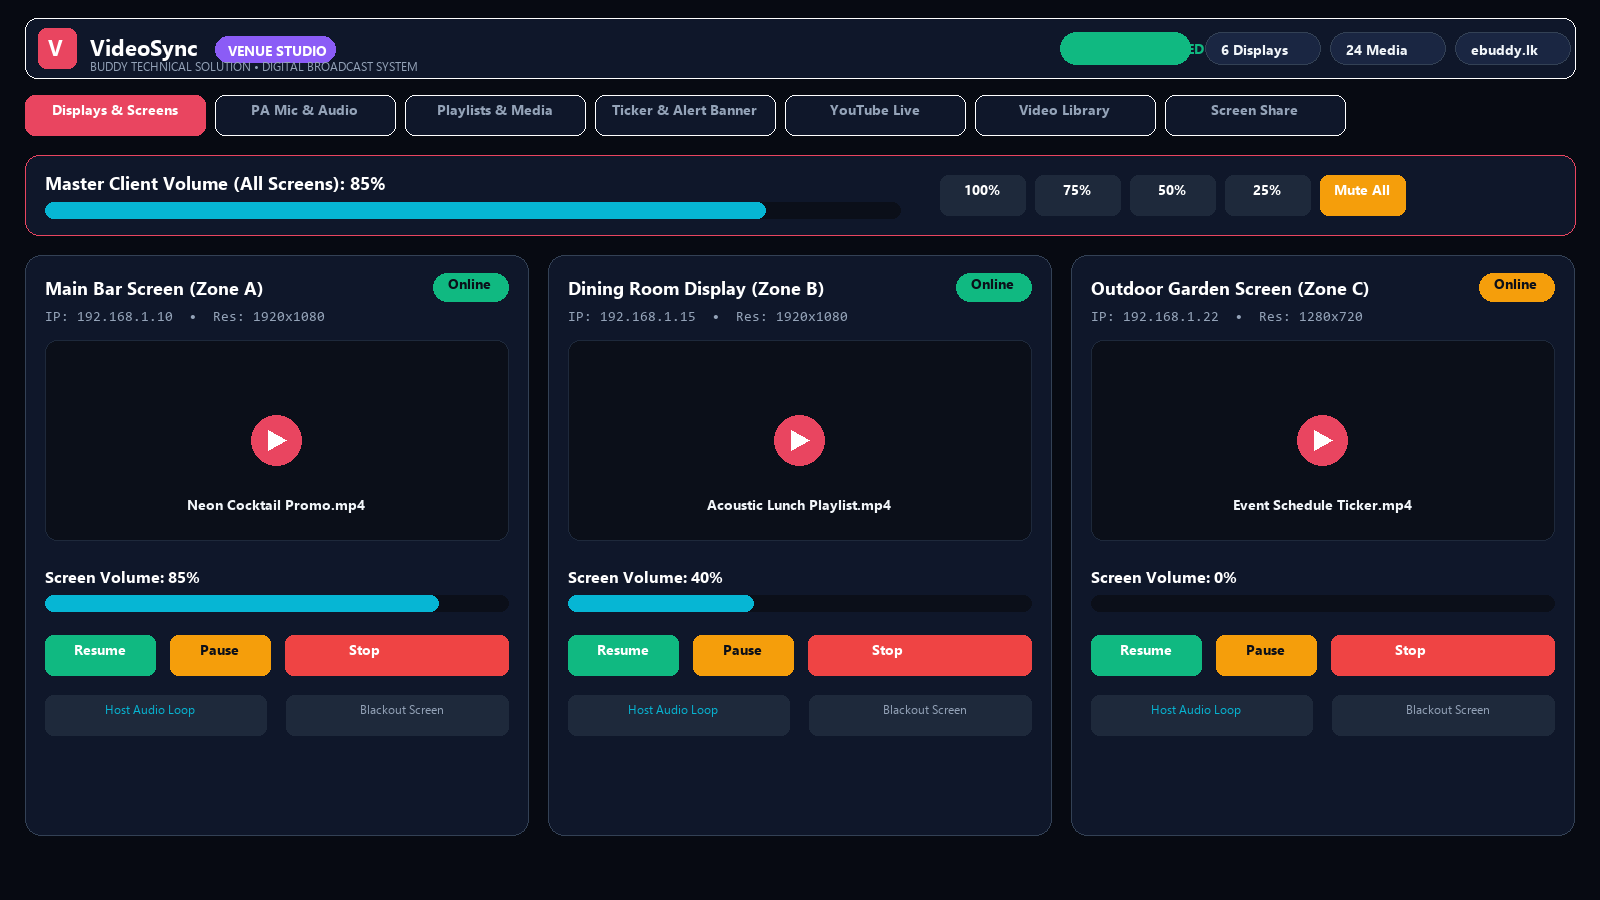Adjust Outdoor Garden Screen volume slider
The width and height of the screenshot is (1600, 900).
pos(1323,603)
